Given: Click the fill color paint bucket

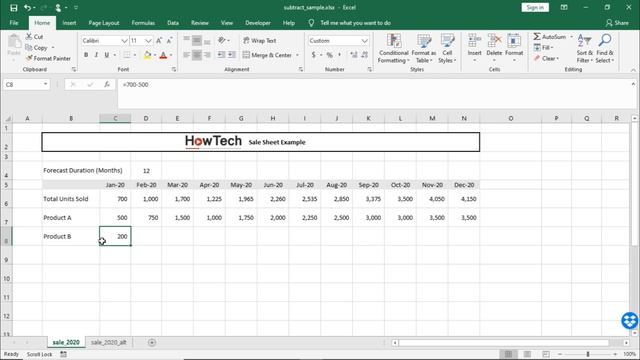Looking at the screenshot, I should 147,55.
